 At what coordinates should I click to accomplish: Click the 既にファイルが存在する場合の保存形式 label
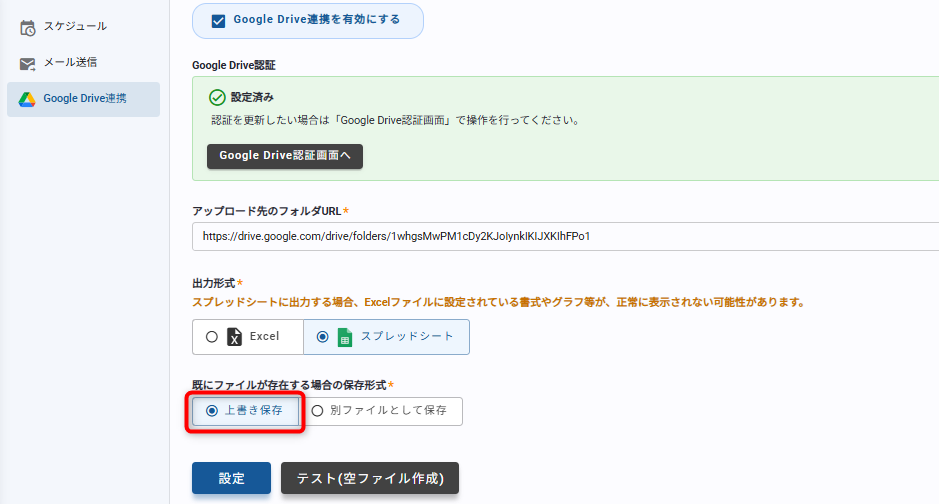tap(289, 385)
